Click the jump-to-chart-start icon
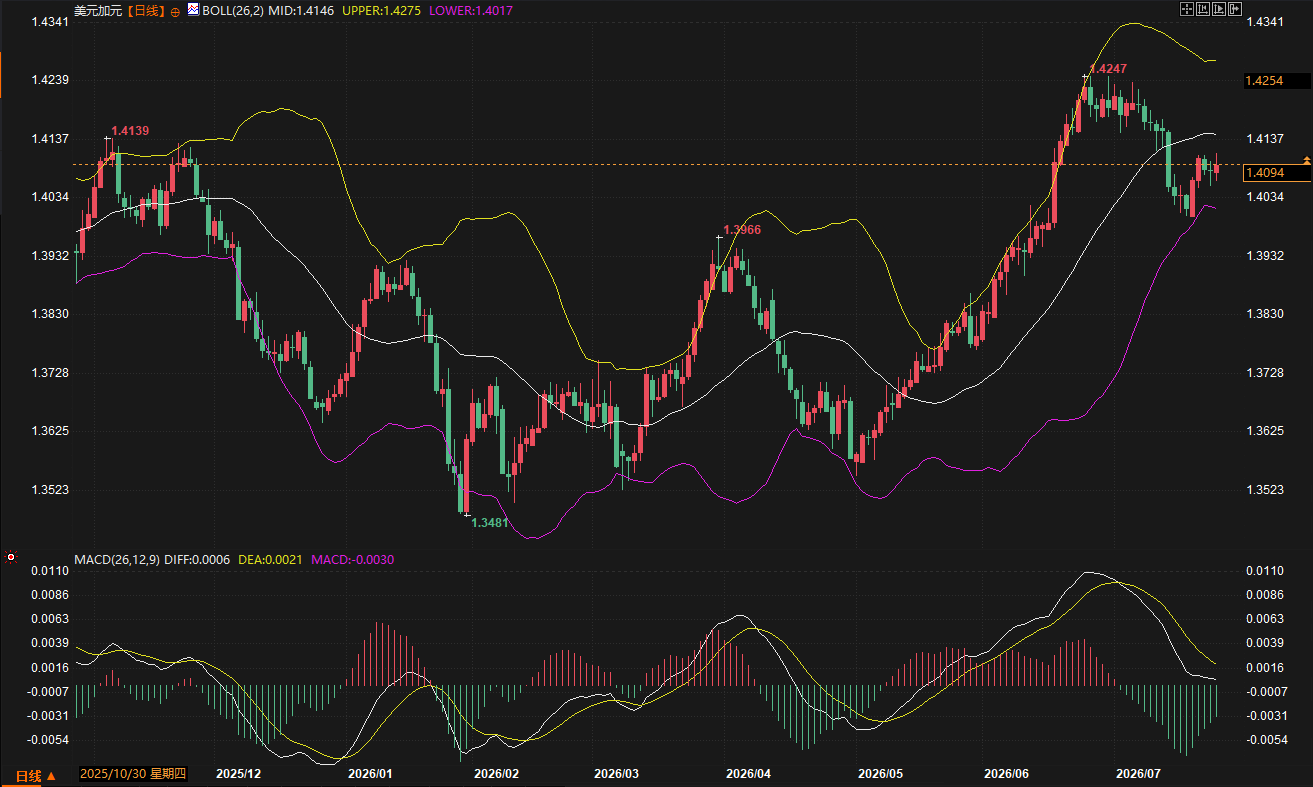This screenshot has height=787, width=1313. point(1203,9)
